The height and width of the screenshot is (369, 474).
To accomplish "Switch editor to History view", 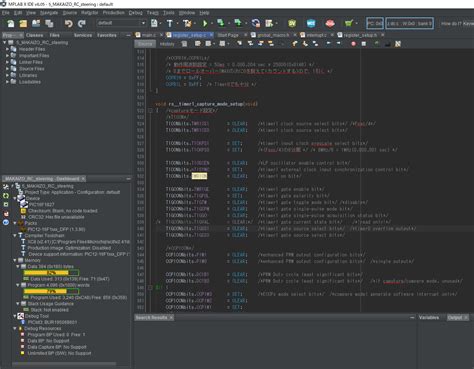I will (167, 44).
